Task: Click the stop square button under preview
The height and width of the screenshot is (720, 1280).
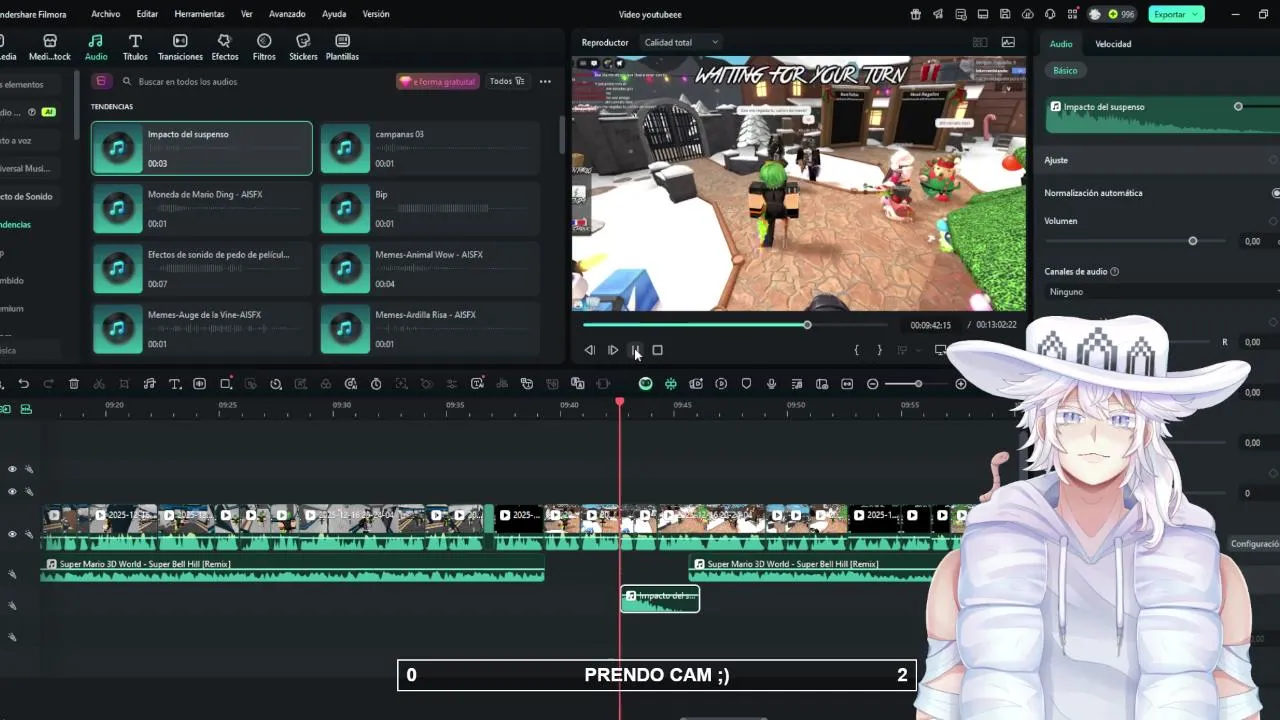Action: point(657,350)
